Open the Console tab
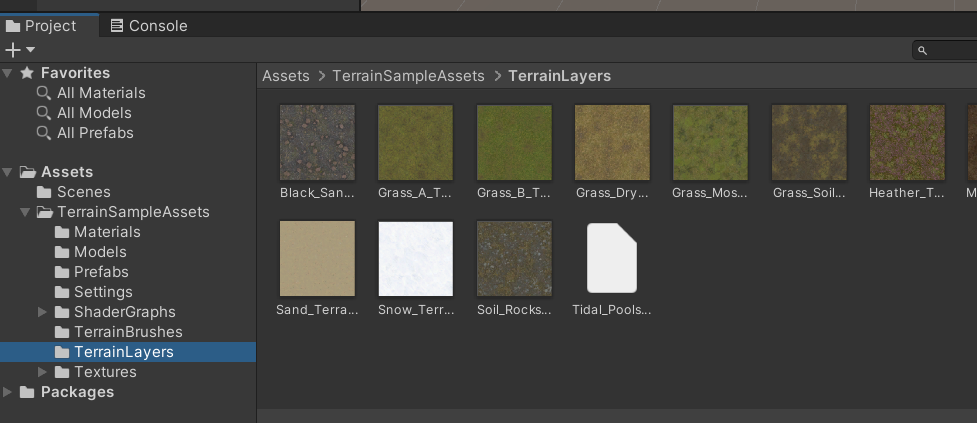This screenshot has width=977, height=423. pos(149,26)
